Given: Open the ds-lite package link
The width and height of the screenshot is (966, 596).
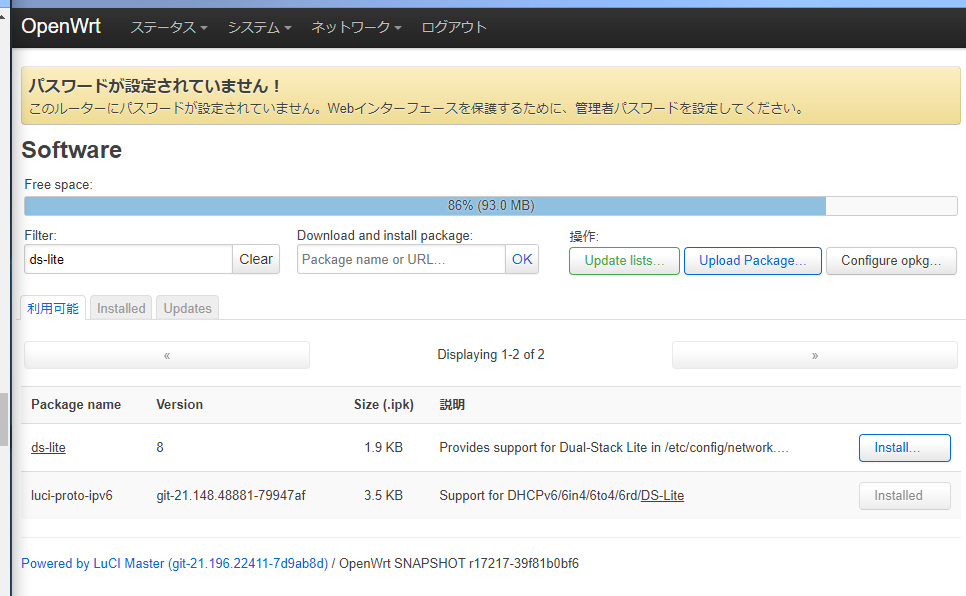Looking at the screenshot, I should [x=48, y=447].
